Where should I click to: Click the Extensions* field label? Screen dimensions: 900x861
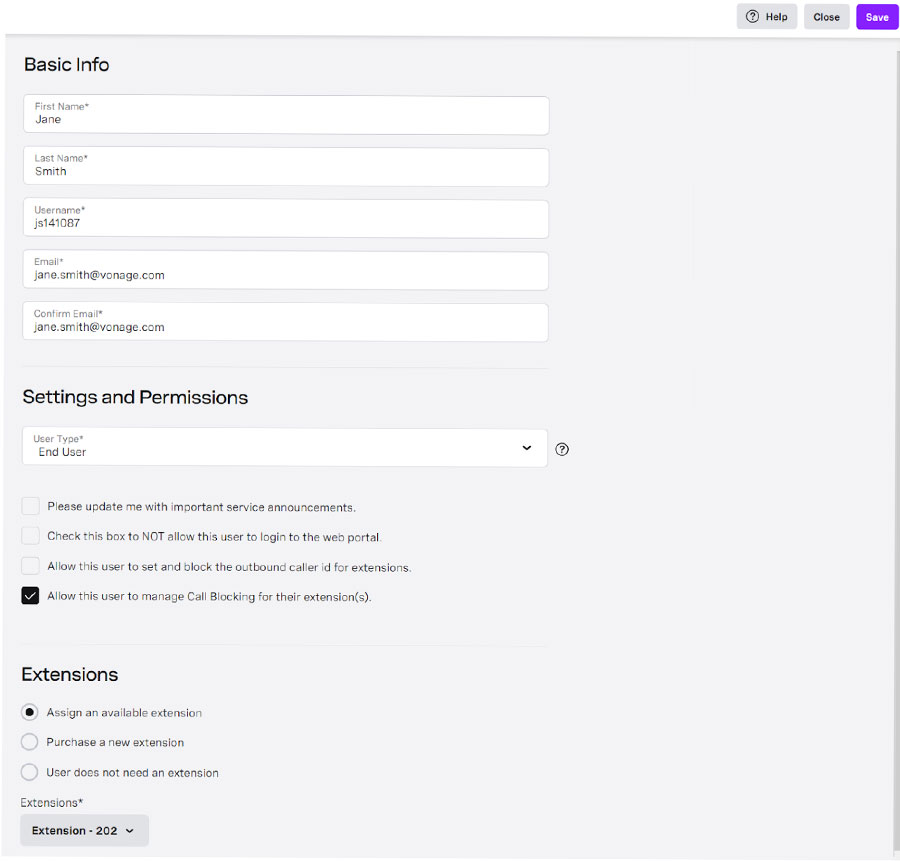point(52,802)
